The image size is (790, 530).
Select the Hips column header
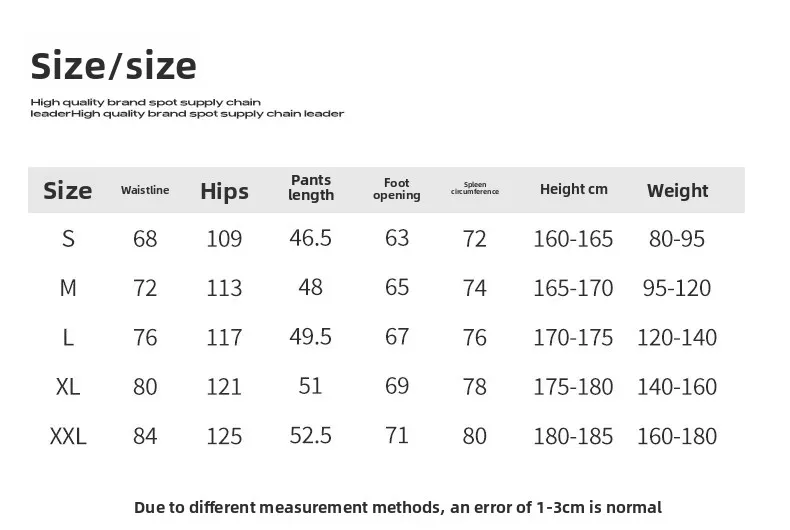coord(224,191)
